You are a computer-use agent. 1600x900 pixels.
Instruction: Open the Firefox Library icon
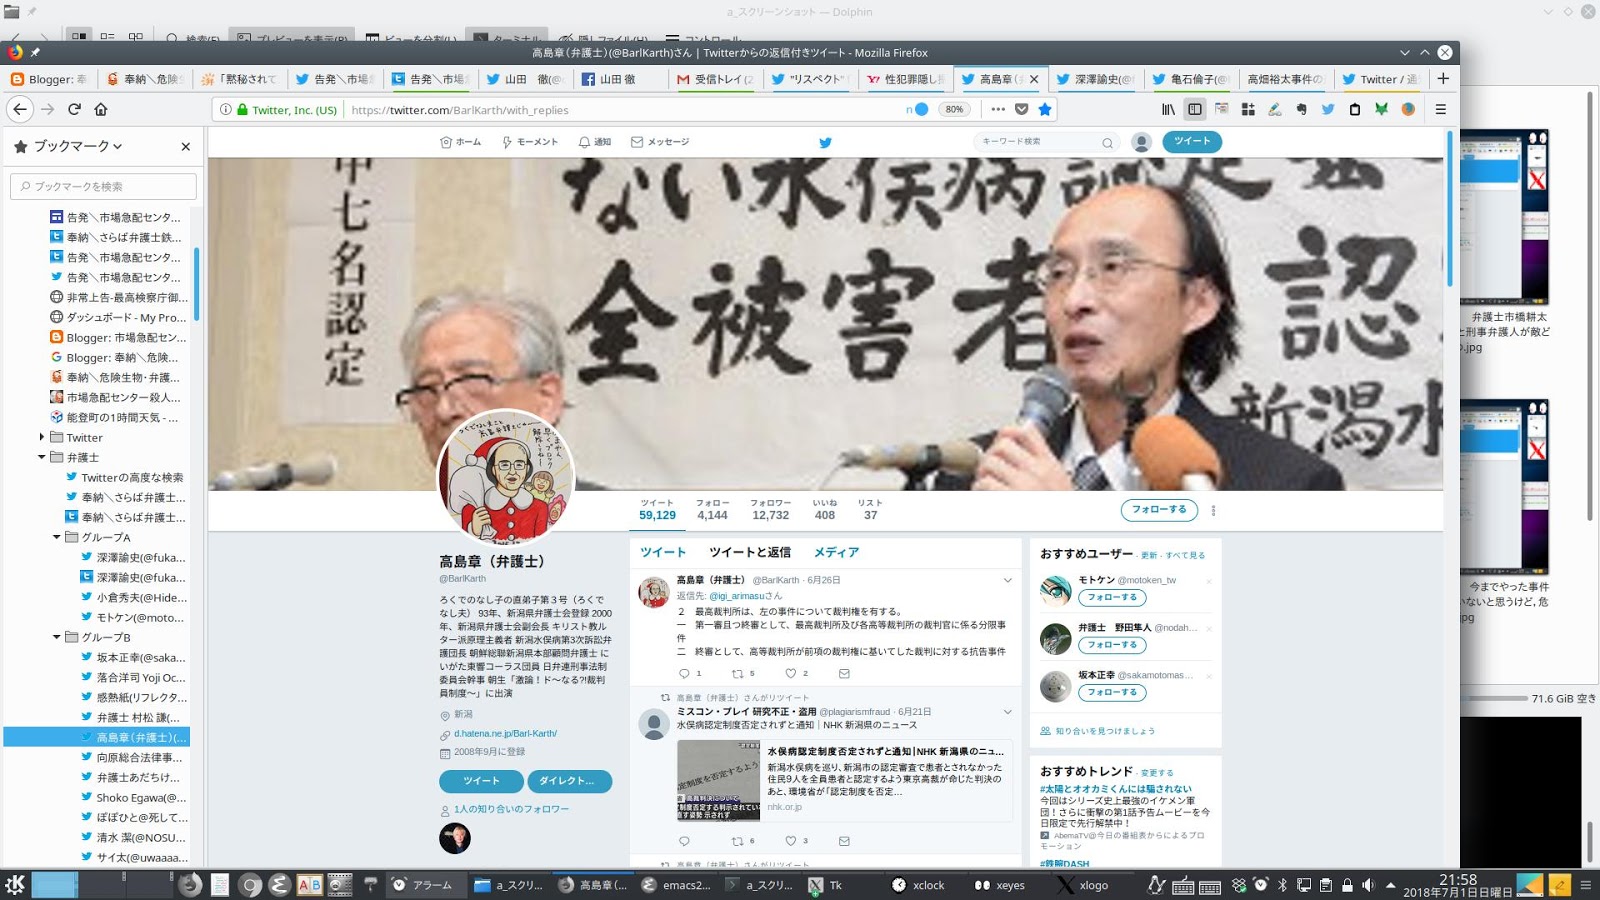click(x=1168, y=109)
